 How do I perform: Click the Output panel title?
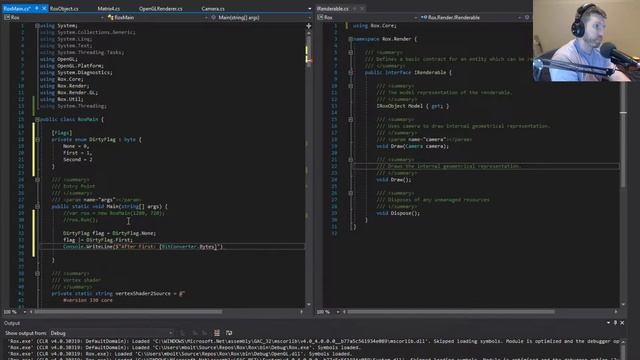coord(12,323)
